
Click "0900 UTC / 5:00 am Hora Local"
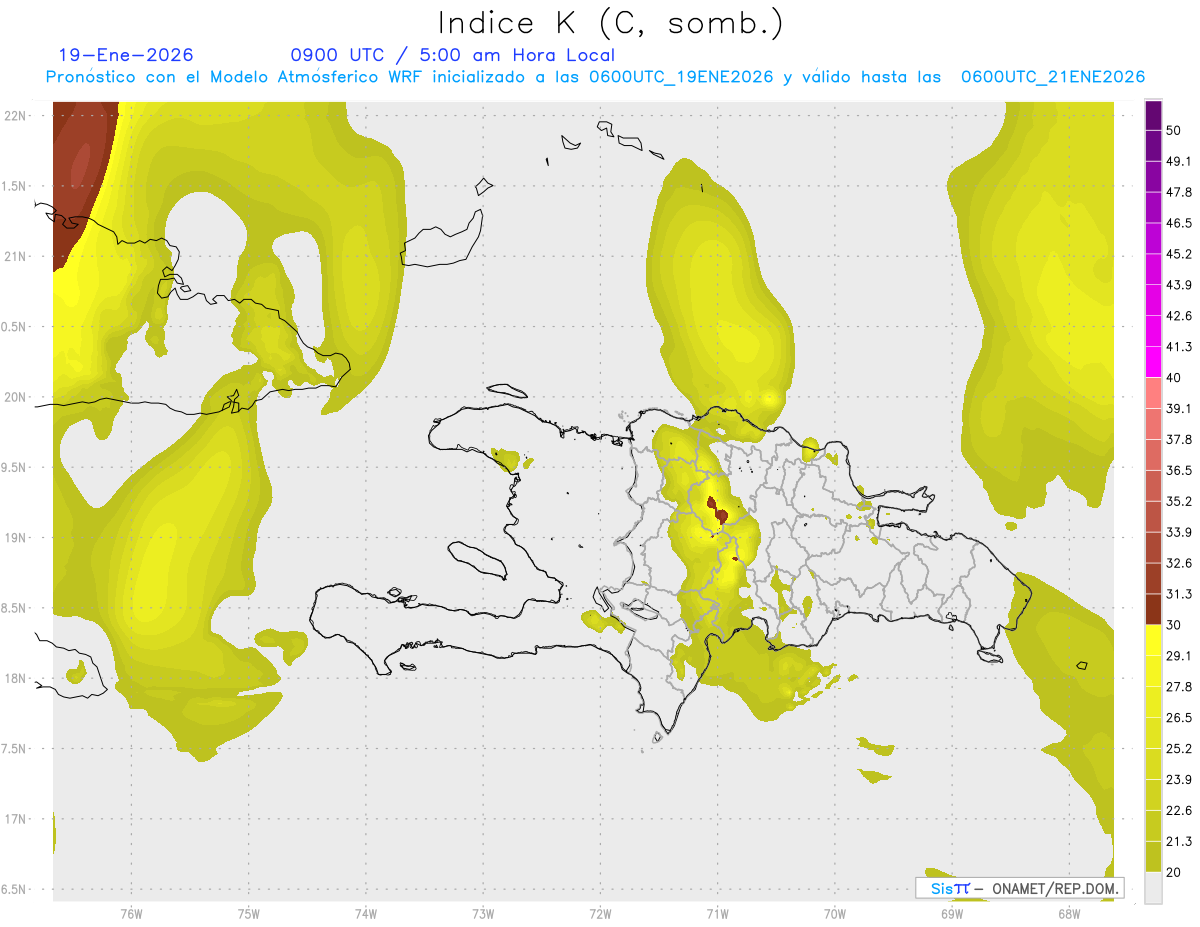tap(453, 55)
